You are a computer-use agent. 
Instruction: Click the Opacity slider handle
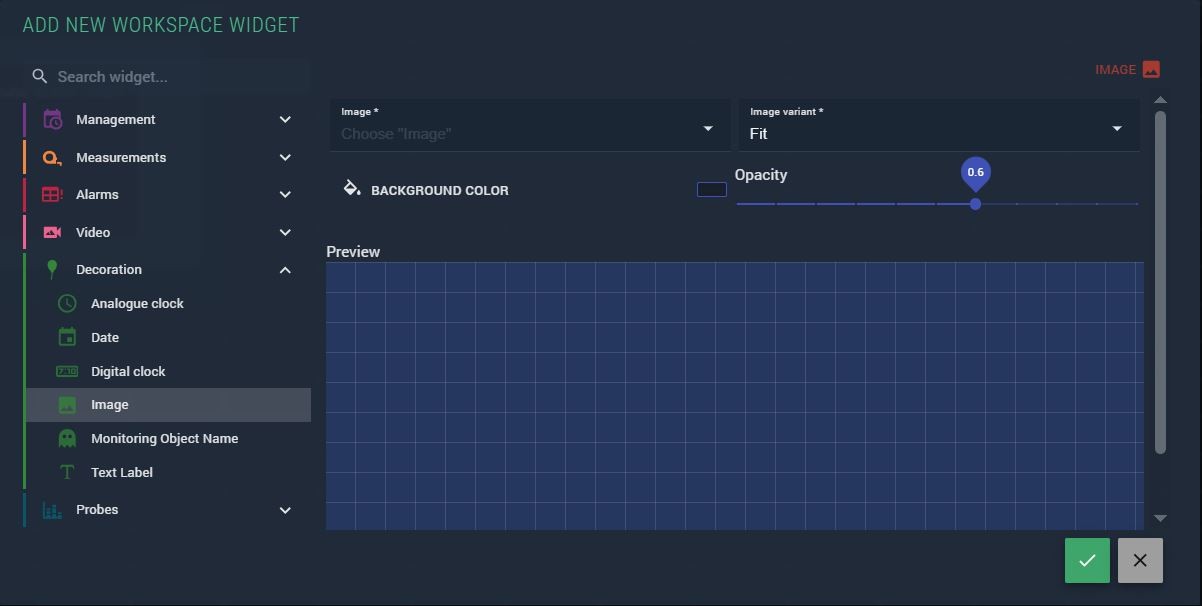coord(975,204)
